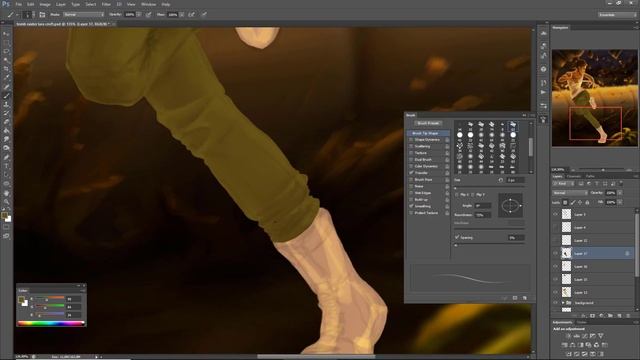The height and width of the screenshot is (360, 640).
Task: Open Color Dynamics settings
Action: point(426,167)
